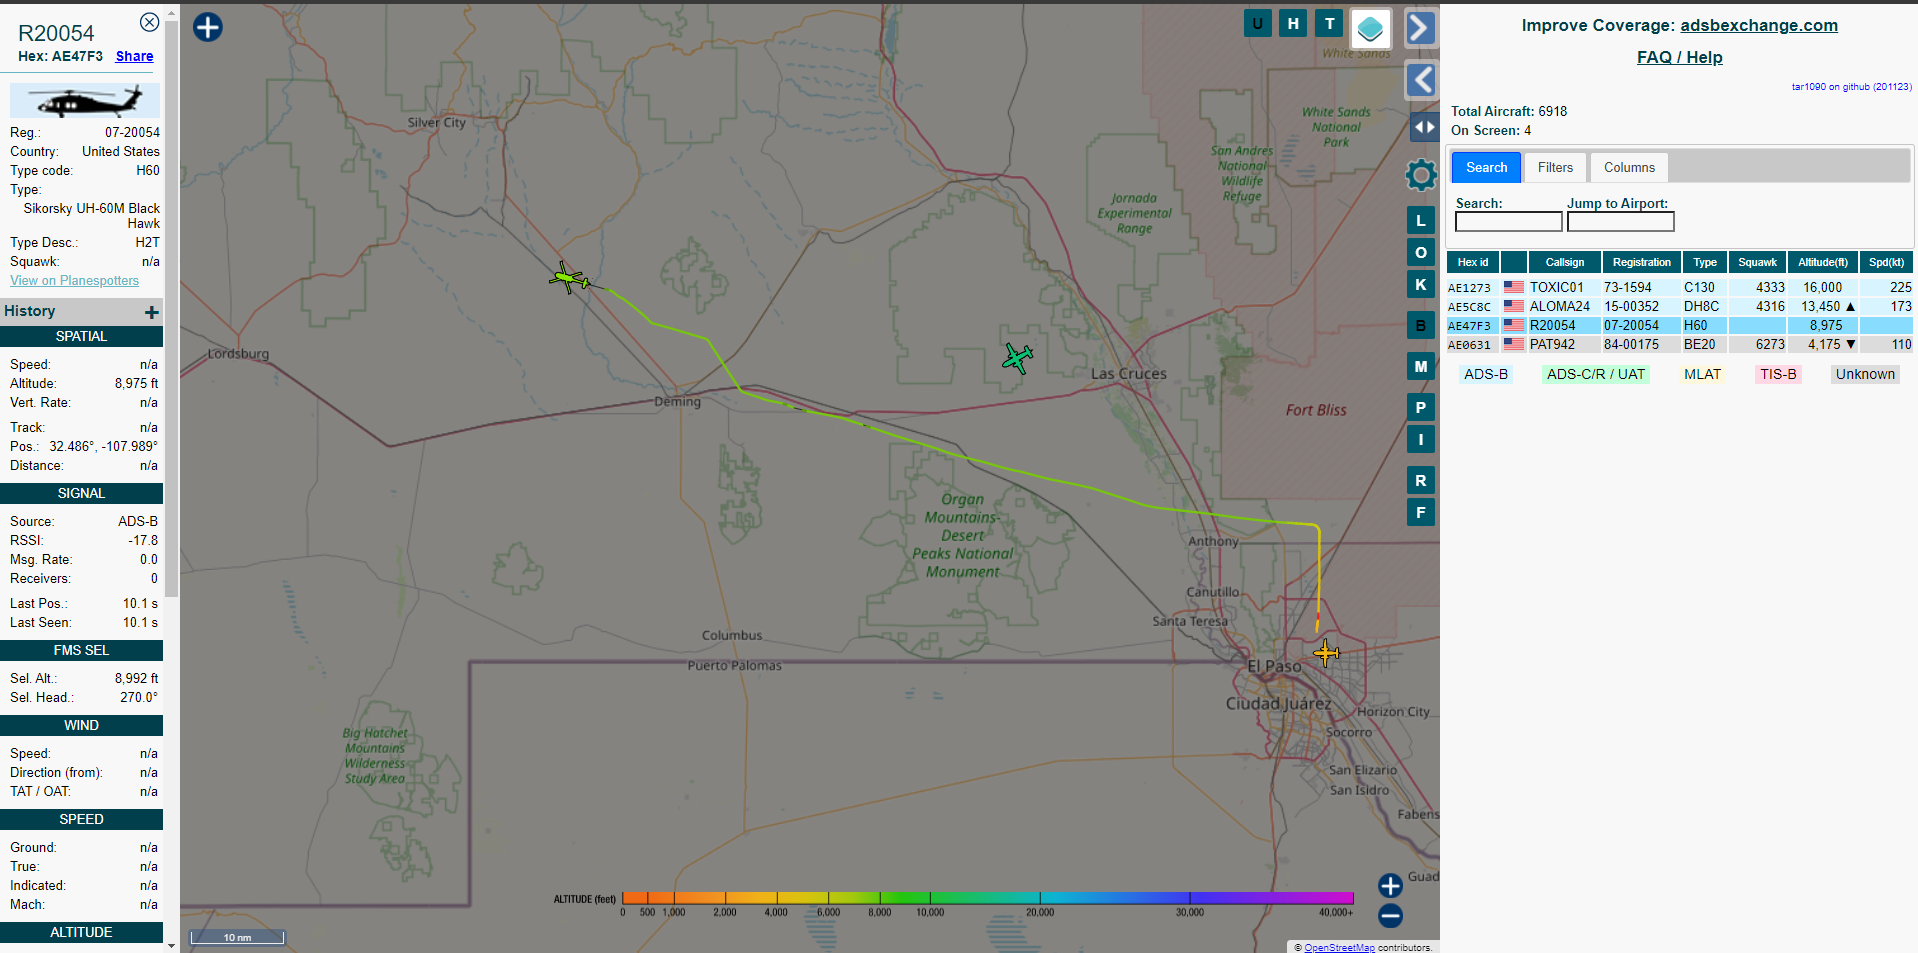Toggle the L map option button
Image resolution: width=1918 pixels, height=953 pixels.
tap(1421, 221)
